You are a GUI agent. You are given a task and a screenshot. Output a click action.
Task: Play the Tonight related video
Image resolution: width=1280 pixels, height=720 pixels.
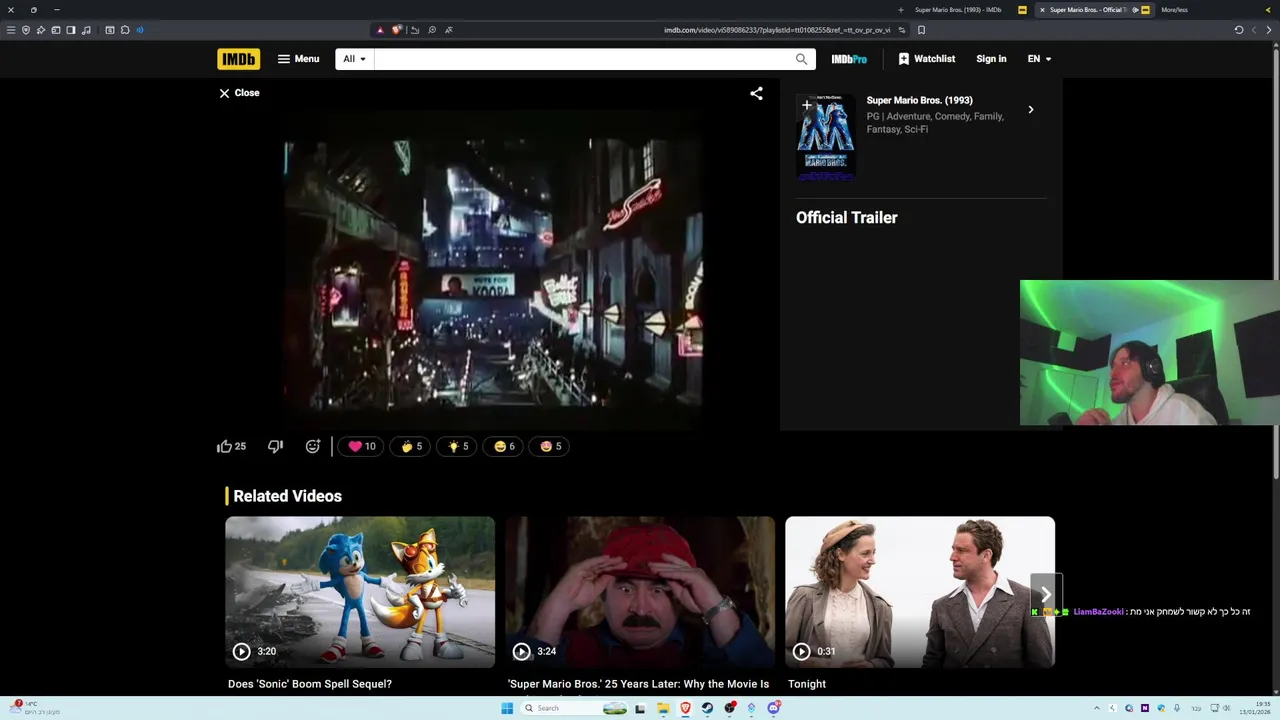(920, 592)
